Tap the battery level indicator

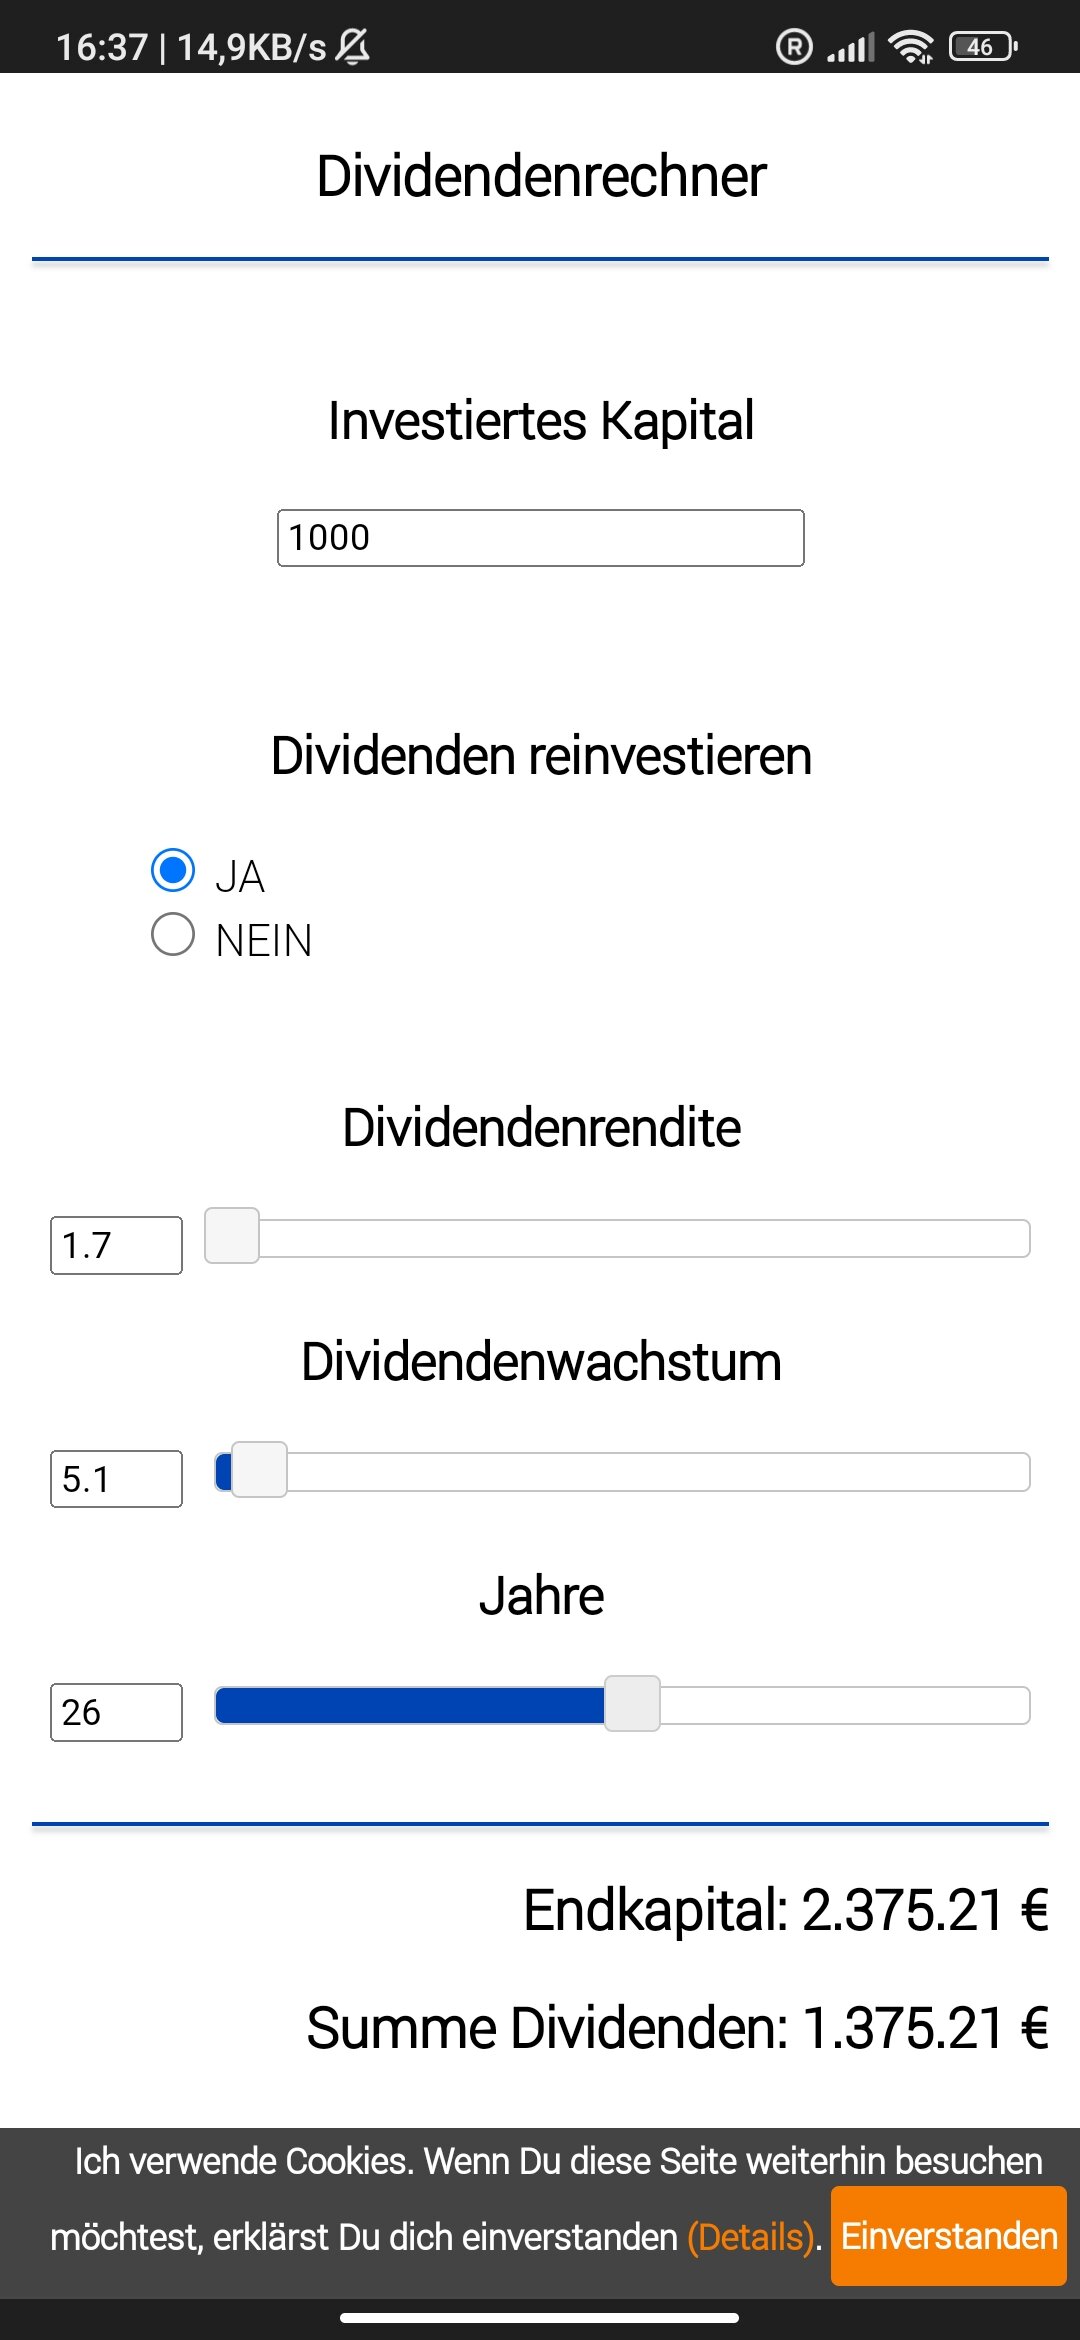(983, 46)
